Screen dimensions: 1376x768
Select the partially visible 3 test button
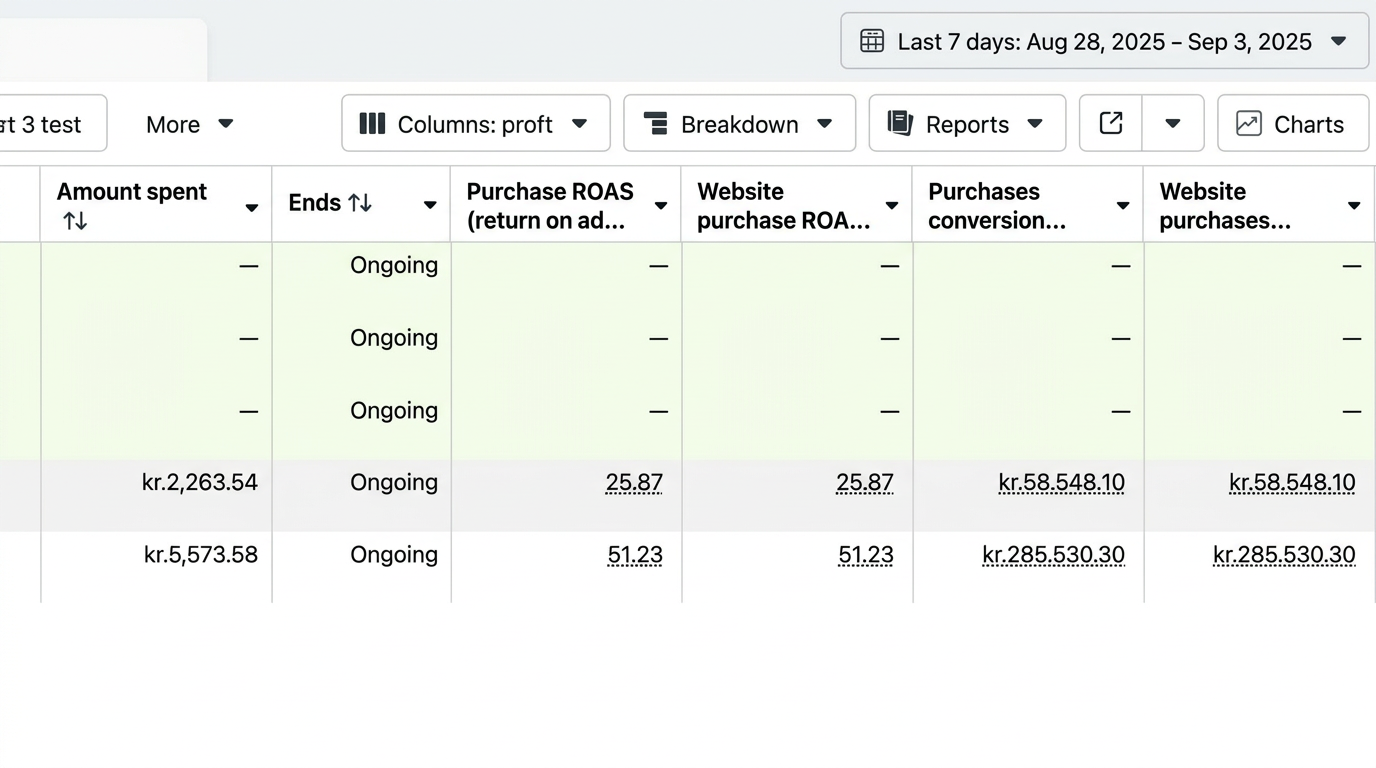click(52, 124)
